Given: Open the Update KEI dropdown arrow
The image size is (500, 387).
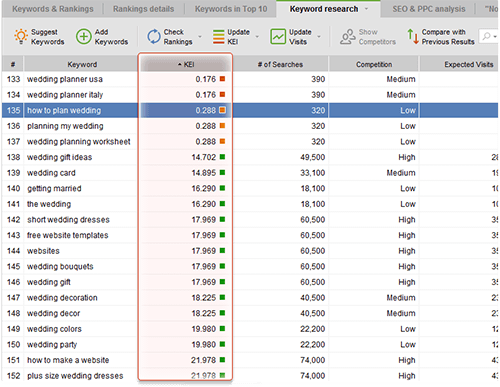Looking at the screenshot, I should (257, 37).
